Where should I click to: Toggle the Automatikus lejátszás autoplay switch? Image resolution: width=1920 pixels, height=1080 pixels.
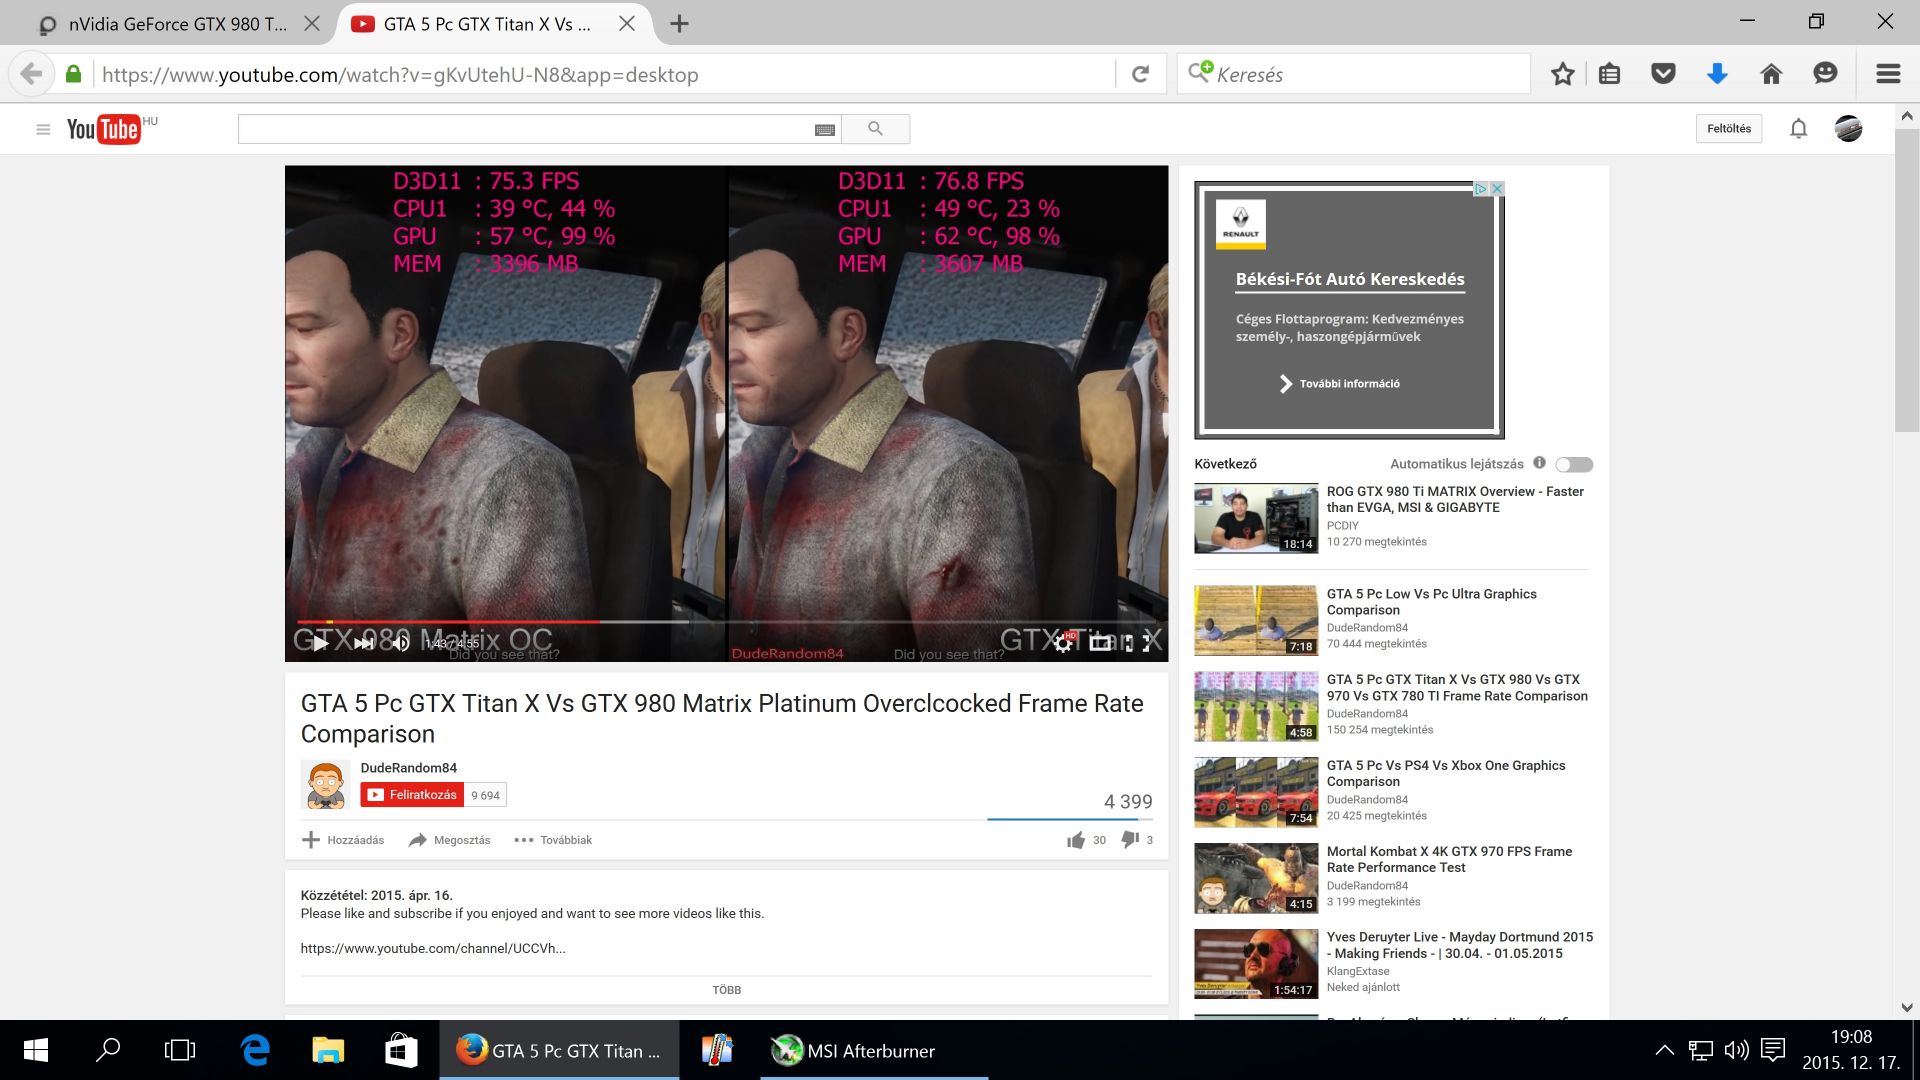1574,464
